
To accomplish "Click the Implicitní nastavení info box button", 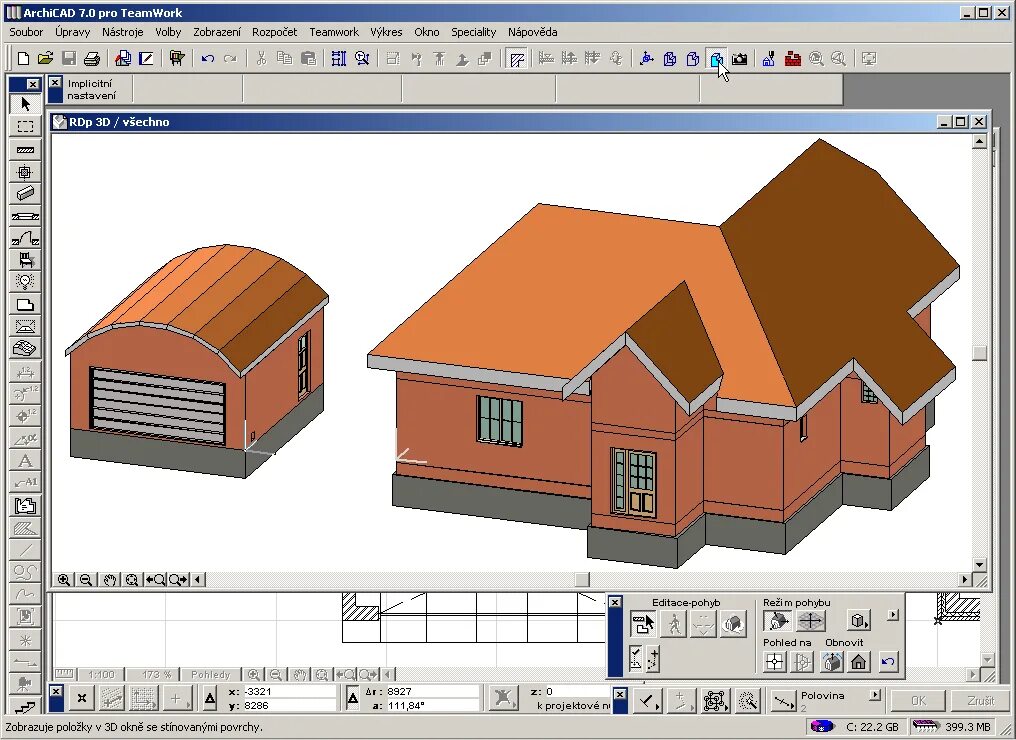I will (91, 89).
